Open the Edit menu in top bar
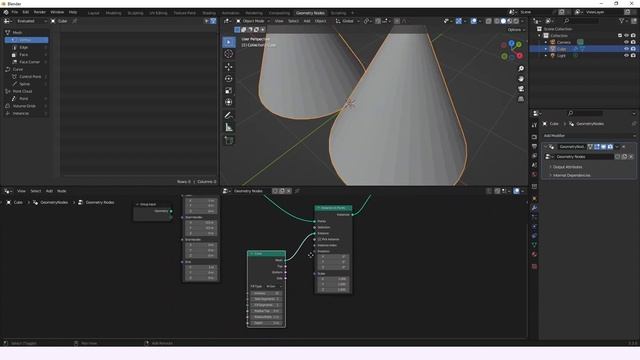 (x=26, y=12)
